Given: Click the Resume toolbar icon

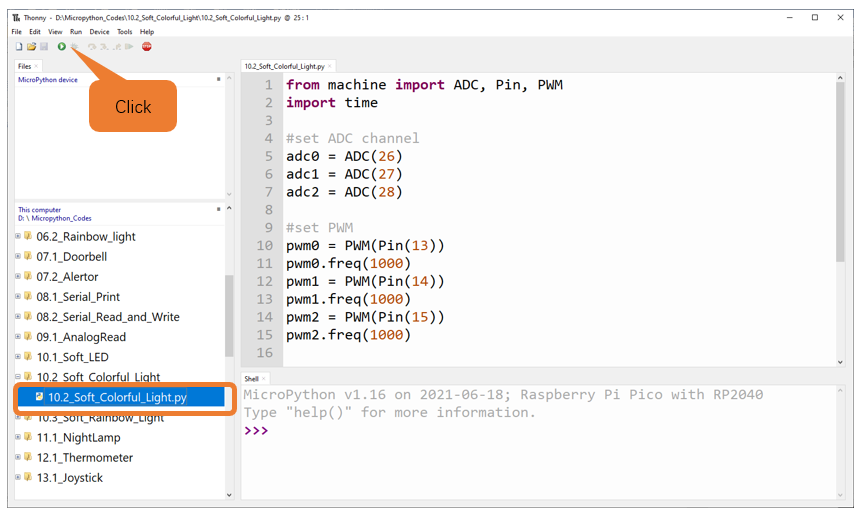Looking at the screenshot, I should 129,47.
